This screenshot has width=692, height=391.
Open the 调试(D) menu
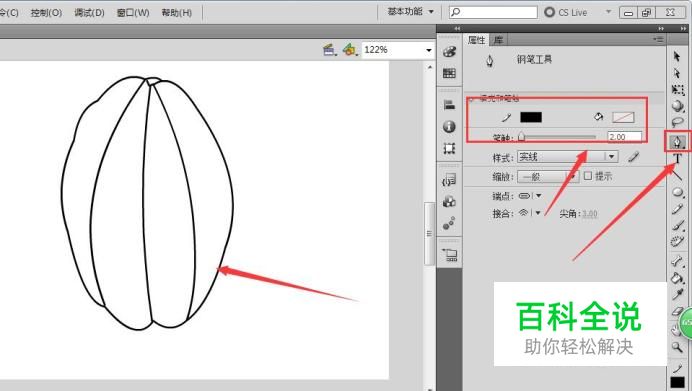[x=89, y=12]
